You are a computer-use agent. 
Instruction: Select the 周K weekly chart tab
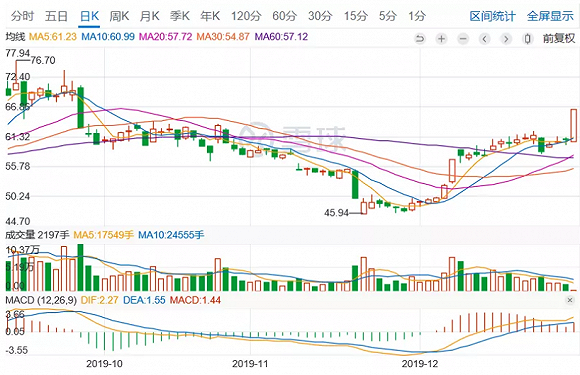[119, 16]
